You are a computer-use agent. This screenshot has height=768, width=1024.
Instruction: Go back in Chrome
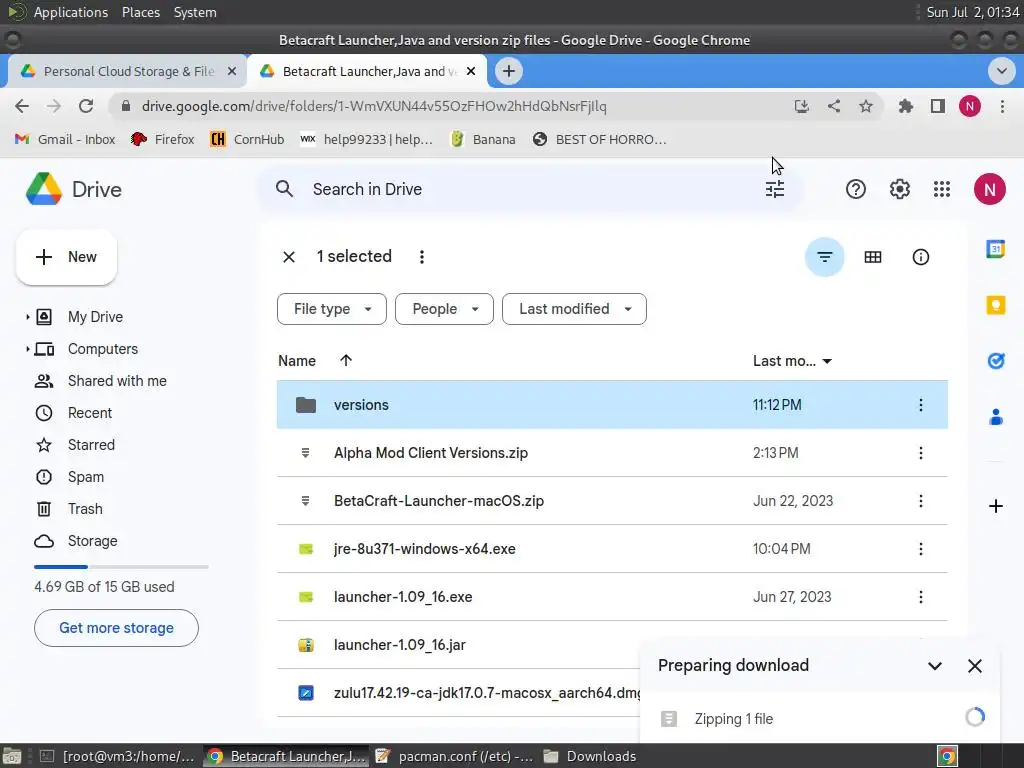click(x=22, y=106)
